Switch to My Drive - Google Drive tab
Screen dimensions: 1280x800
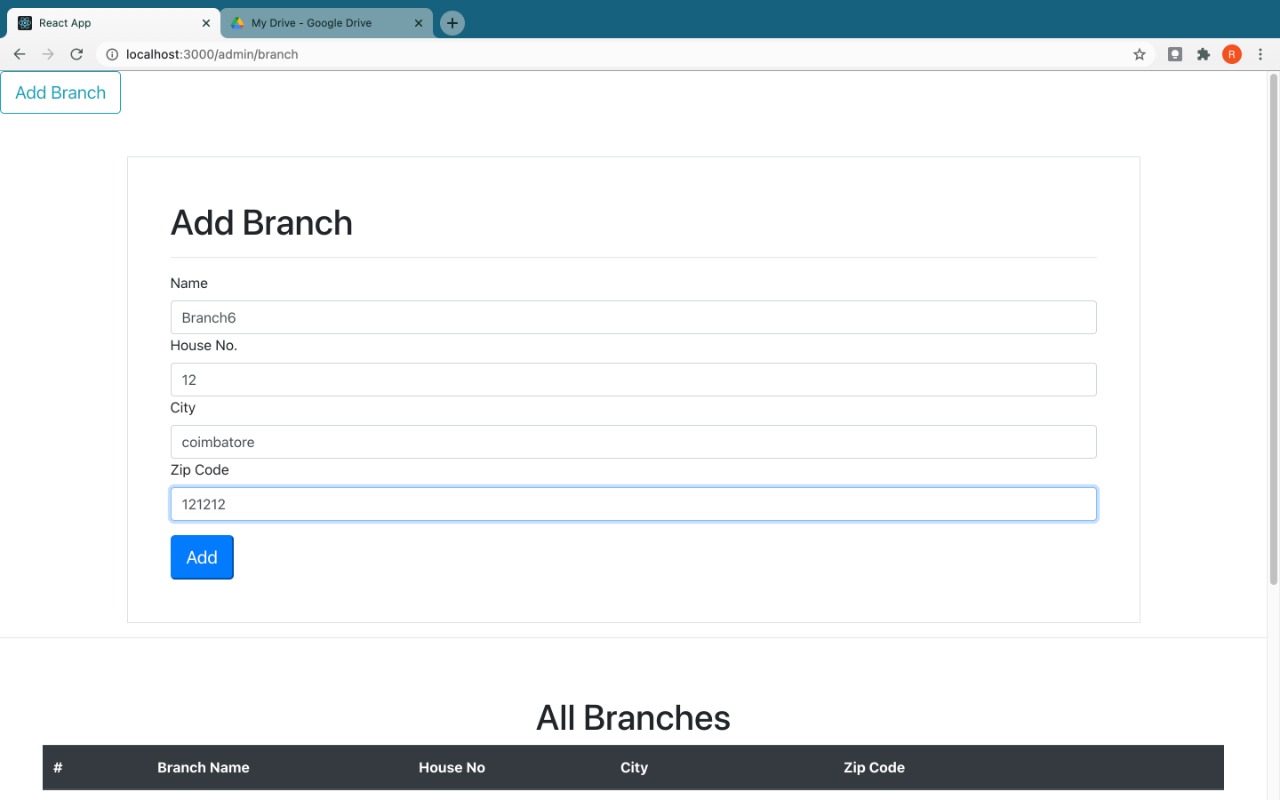click(310, 23)
